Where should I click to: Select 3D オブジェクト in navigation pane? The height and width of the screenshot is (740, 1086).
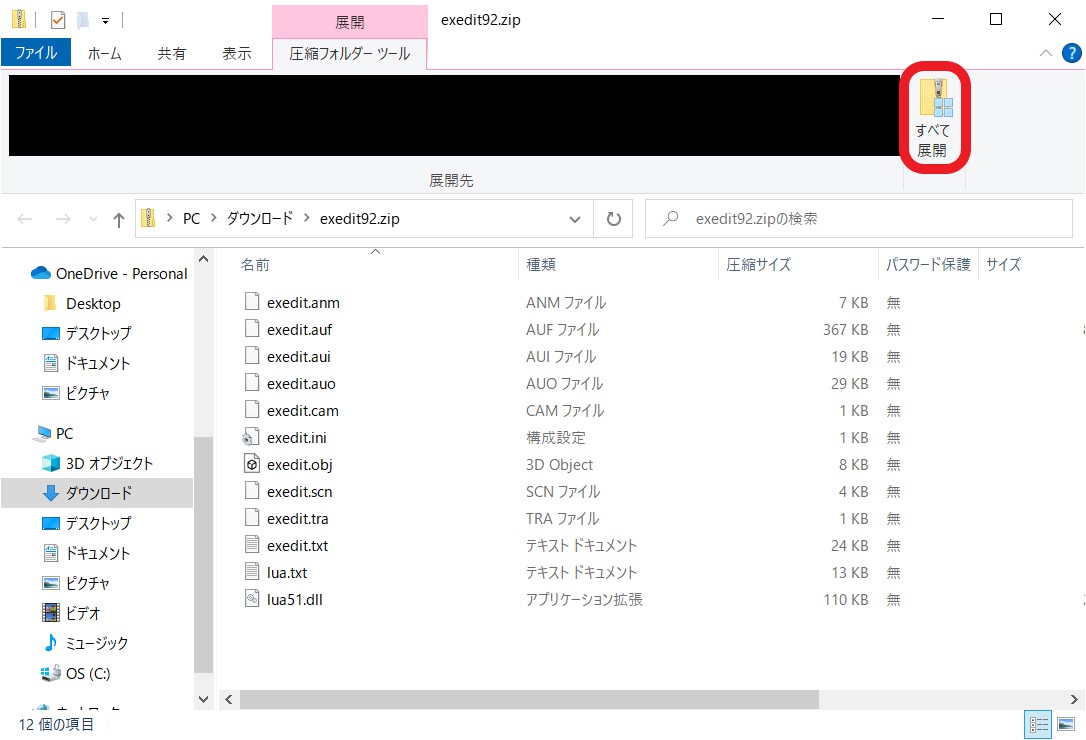click(x=97, y=464)
